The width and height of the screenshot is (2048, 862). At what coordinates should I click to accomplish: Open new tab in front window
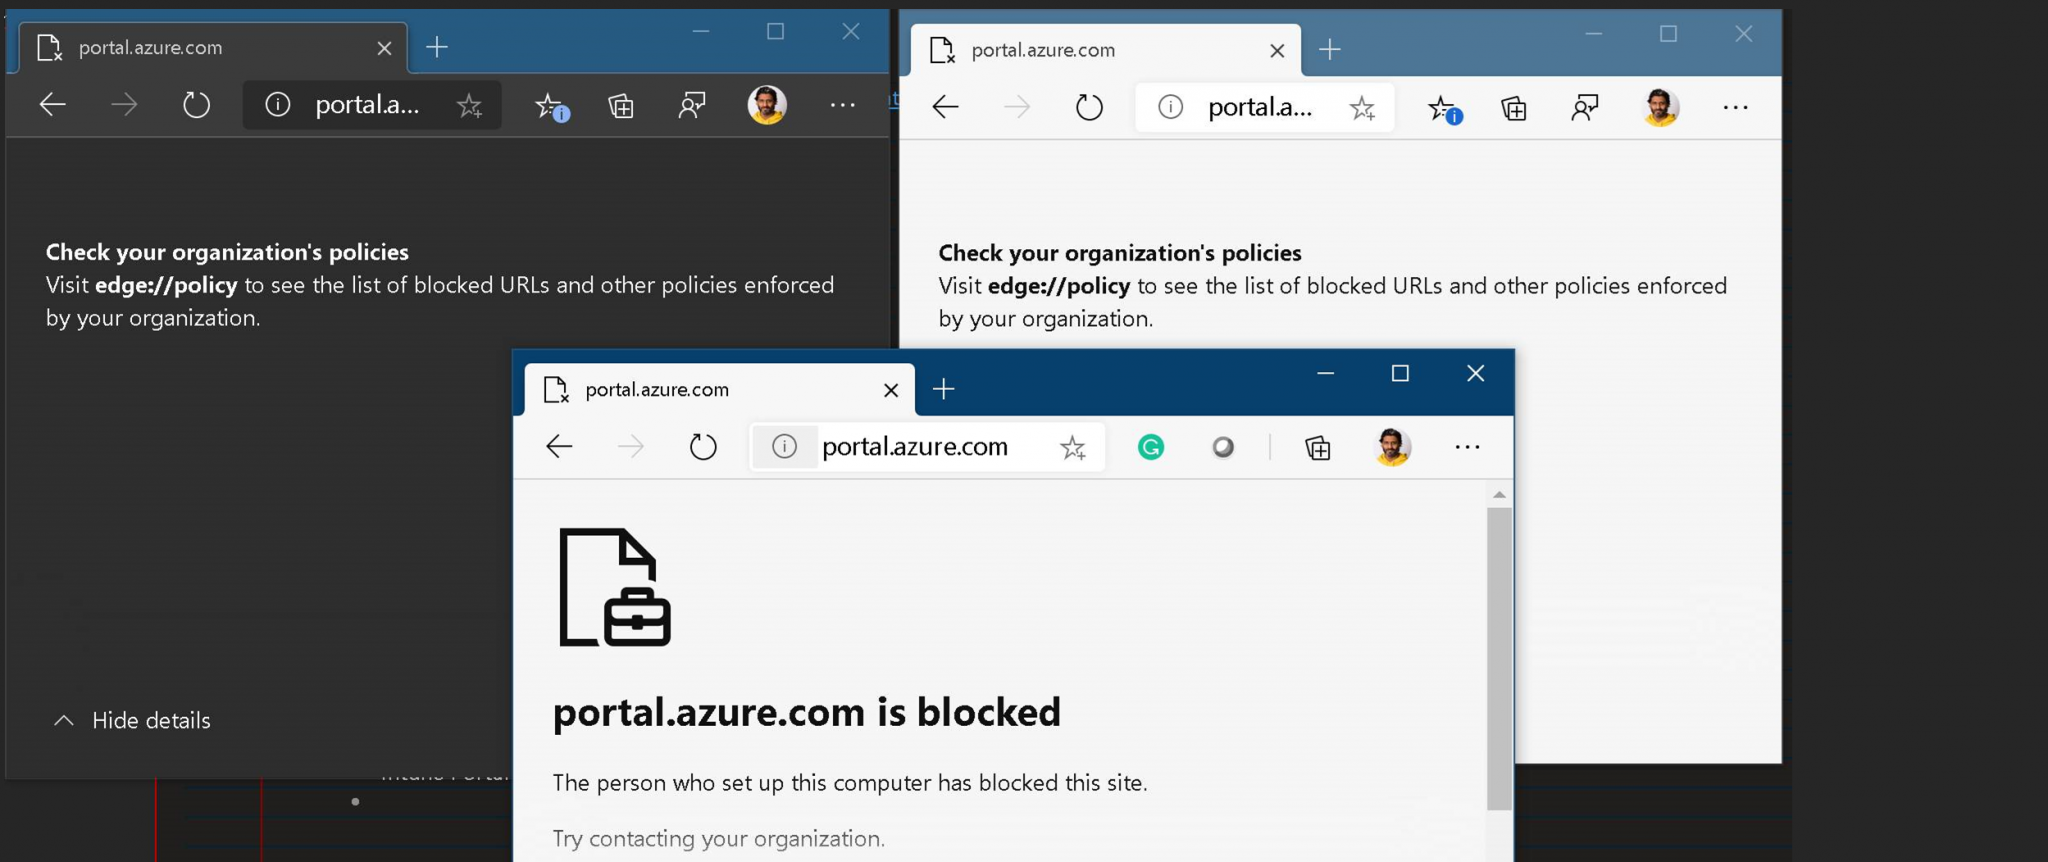point(943,389)
